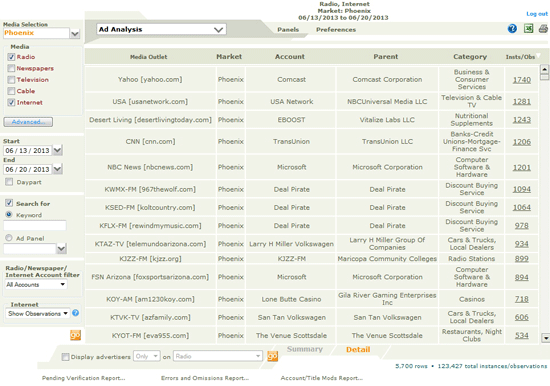Select the KTVK-TV [azfamily.com] cell
The width and height of the screenshot is (550, 386).
tap(150, 317)
